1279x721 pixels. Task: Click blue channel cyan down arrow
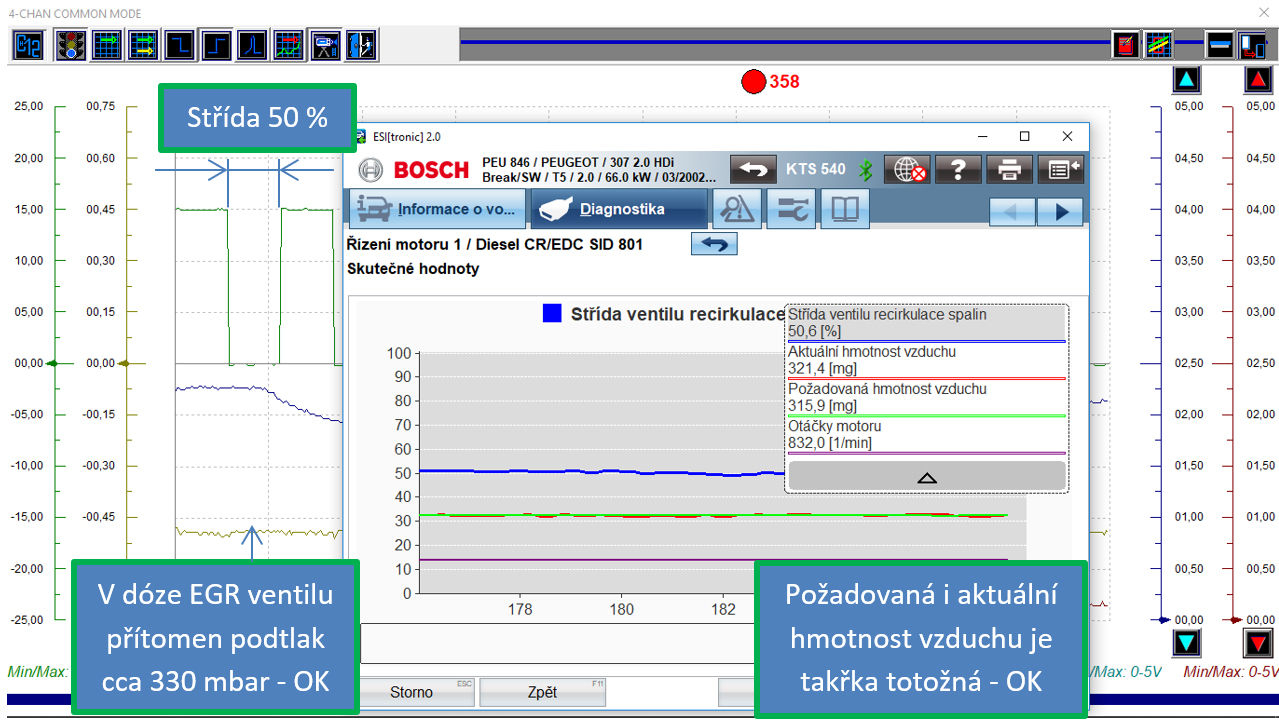click(x=1187, y=643)
